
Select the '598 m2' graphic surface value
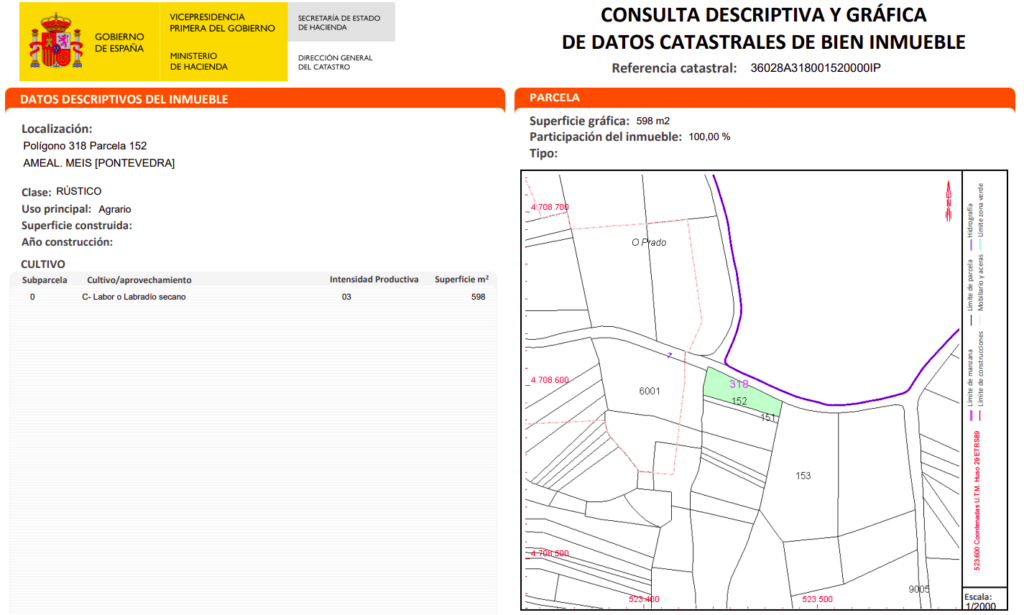[652, 121]
